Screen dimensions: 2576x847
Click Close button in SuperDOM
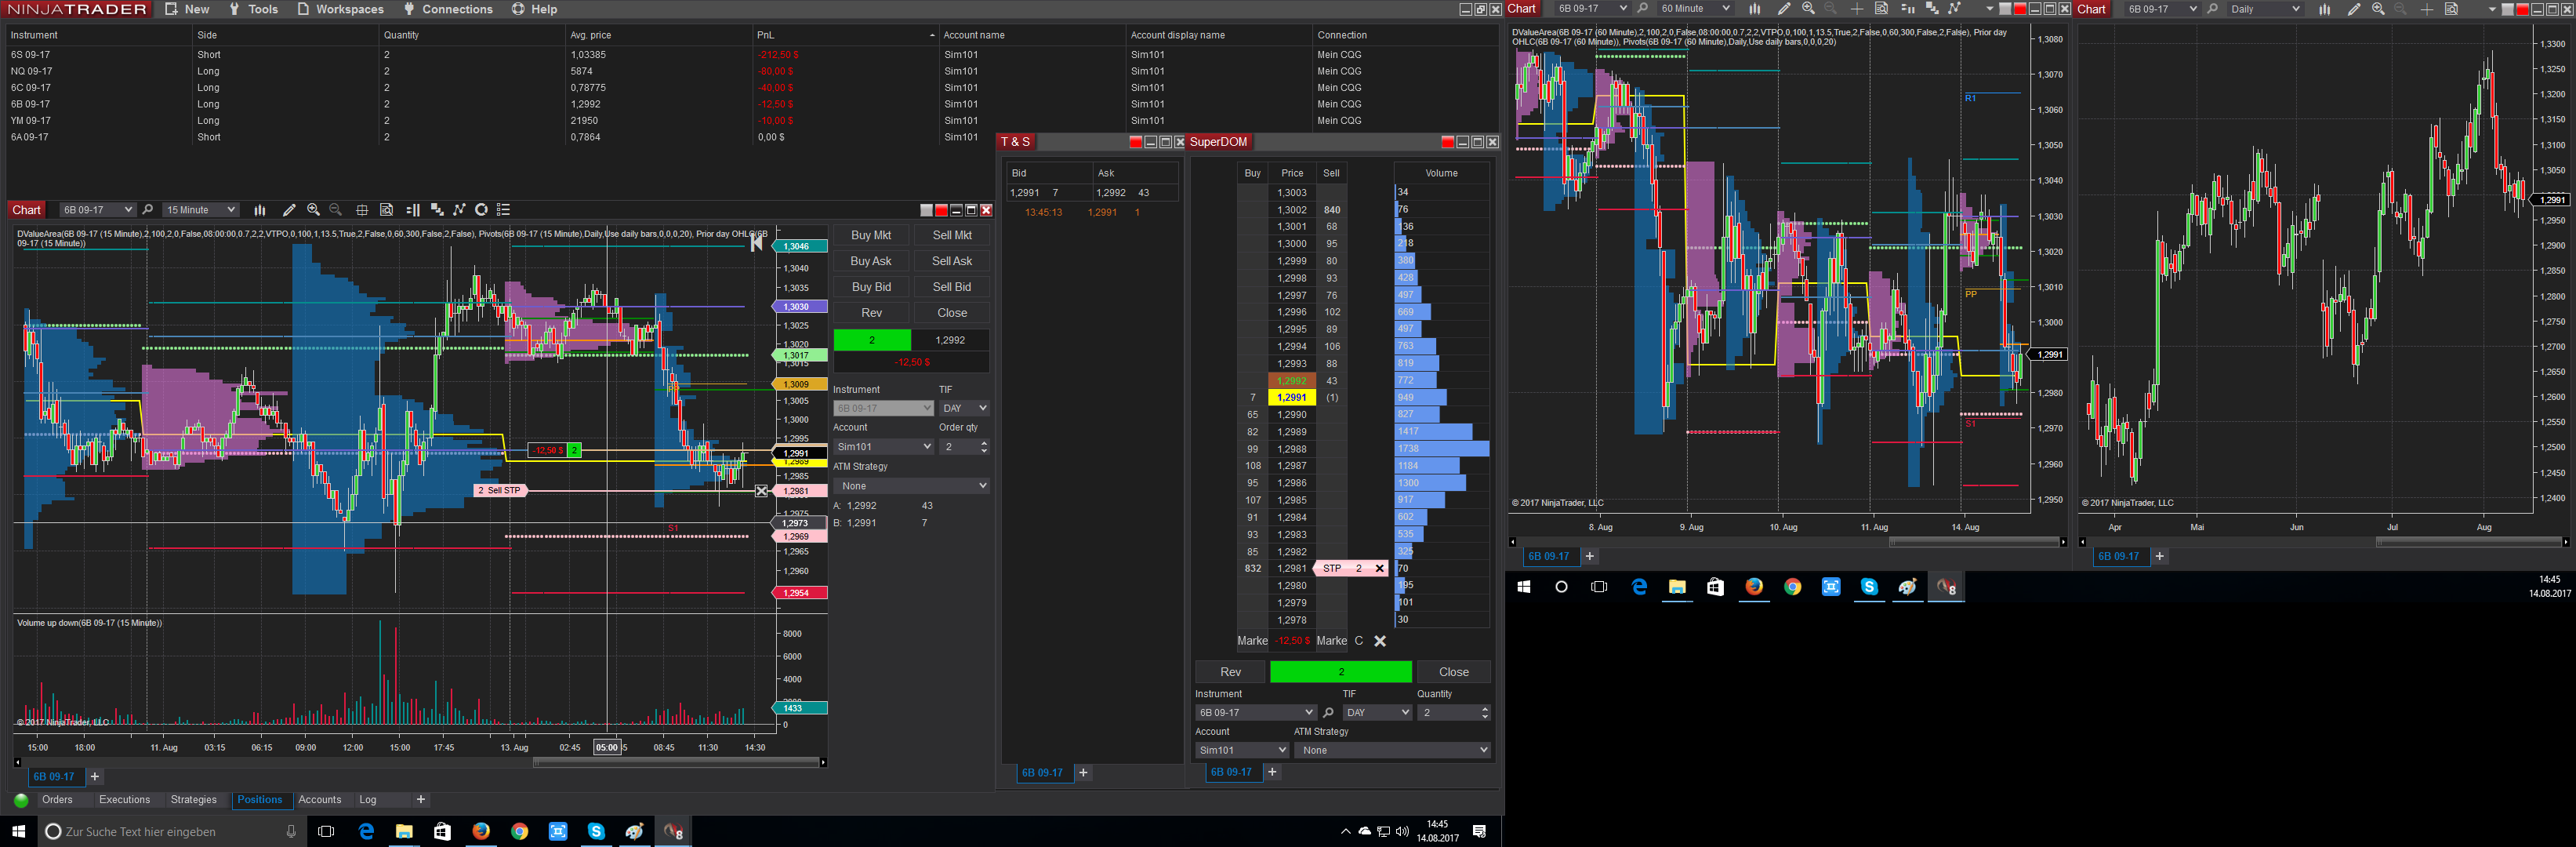pyautogui.click(x=1454, y=672)
